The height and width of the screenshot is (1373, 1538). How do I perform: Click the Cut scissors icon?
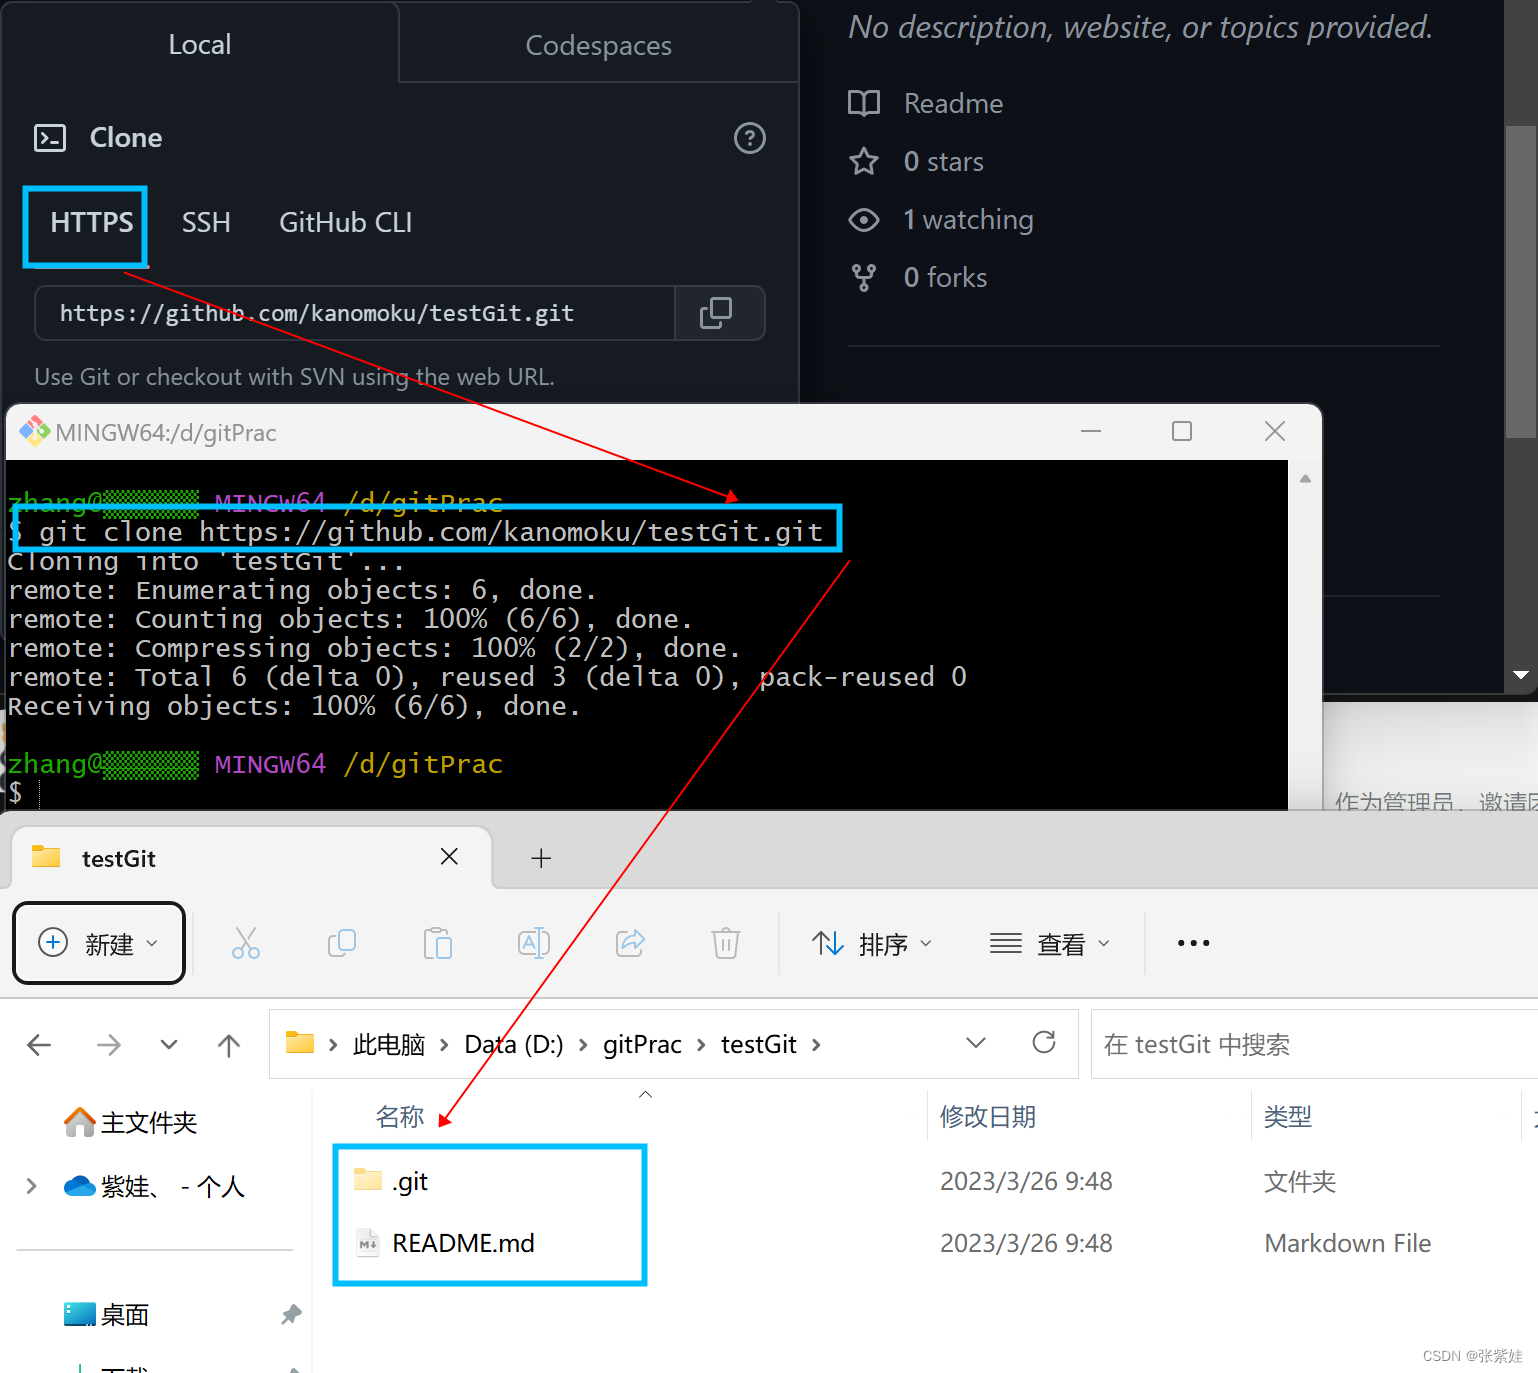pyautogui.click(x=246, y=943)
